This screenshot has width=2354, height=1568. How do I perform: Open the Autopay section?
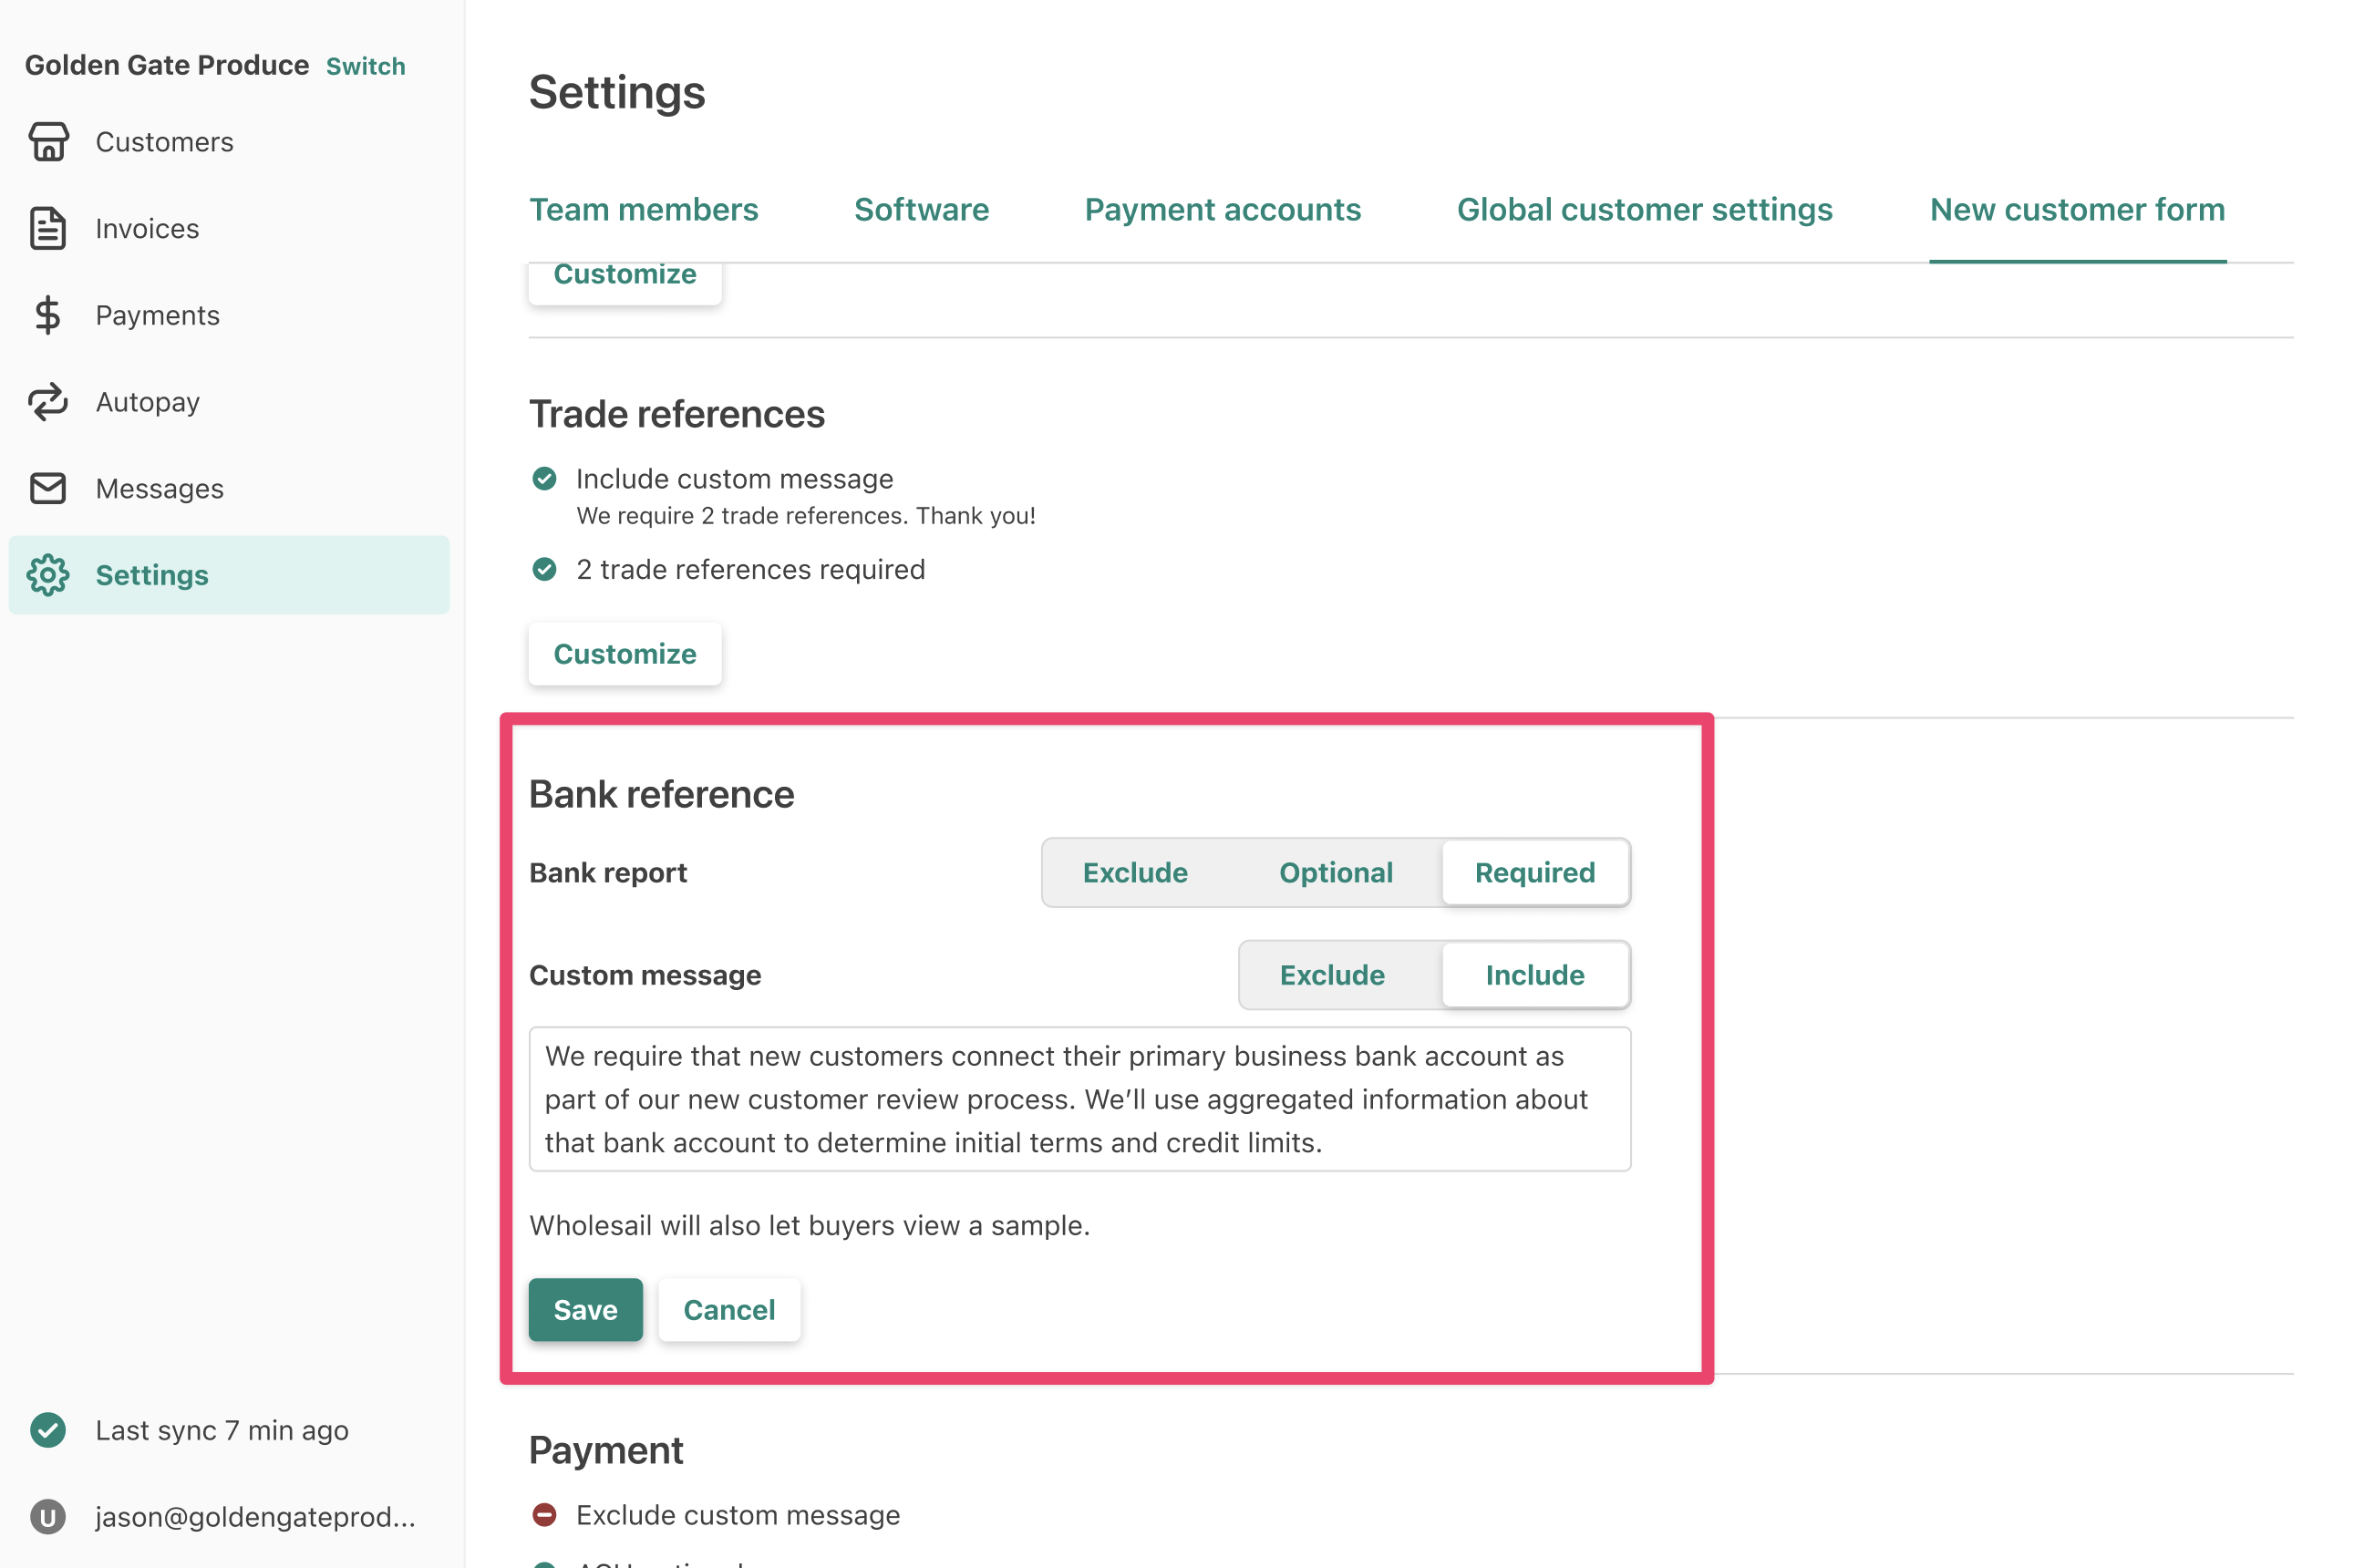(x=147, y=402)
